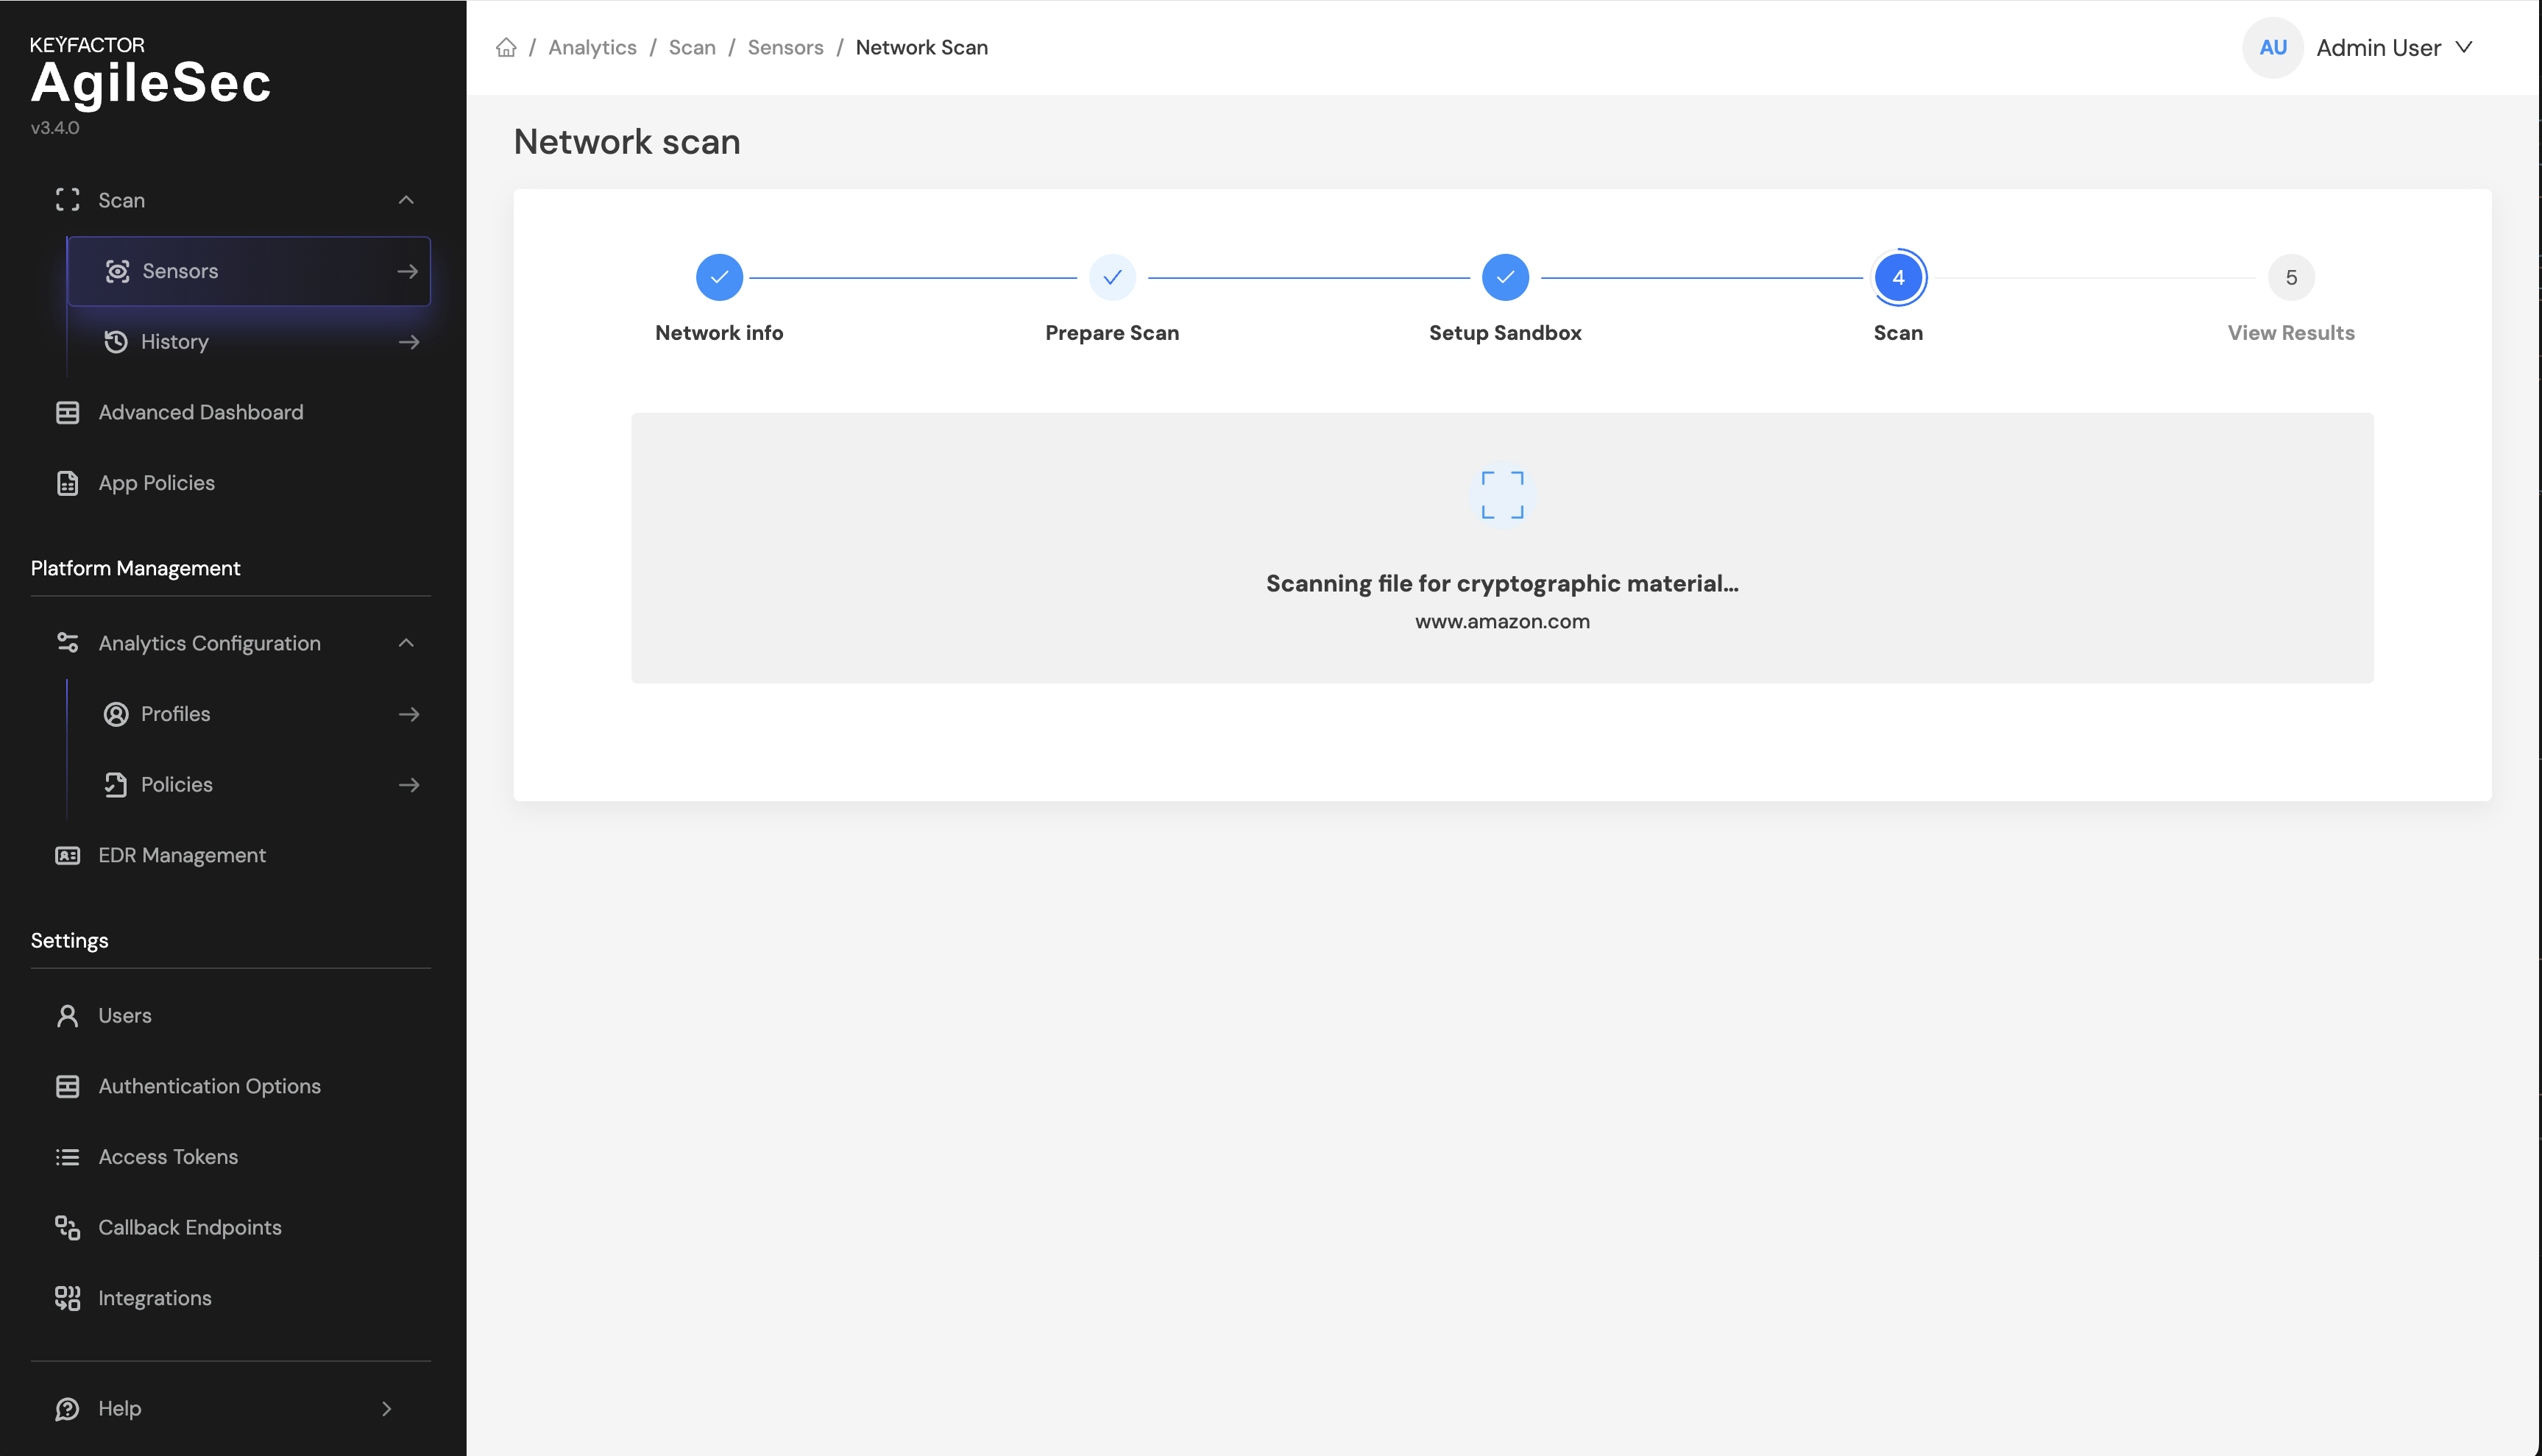Click the Integrations icon in Settings
The height and width of the screenshot is (1456, 2542).
pyautogui.click(x=67, y=1298)
